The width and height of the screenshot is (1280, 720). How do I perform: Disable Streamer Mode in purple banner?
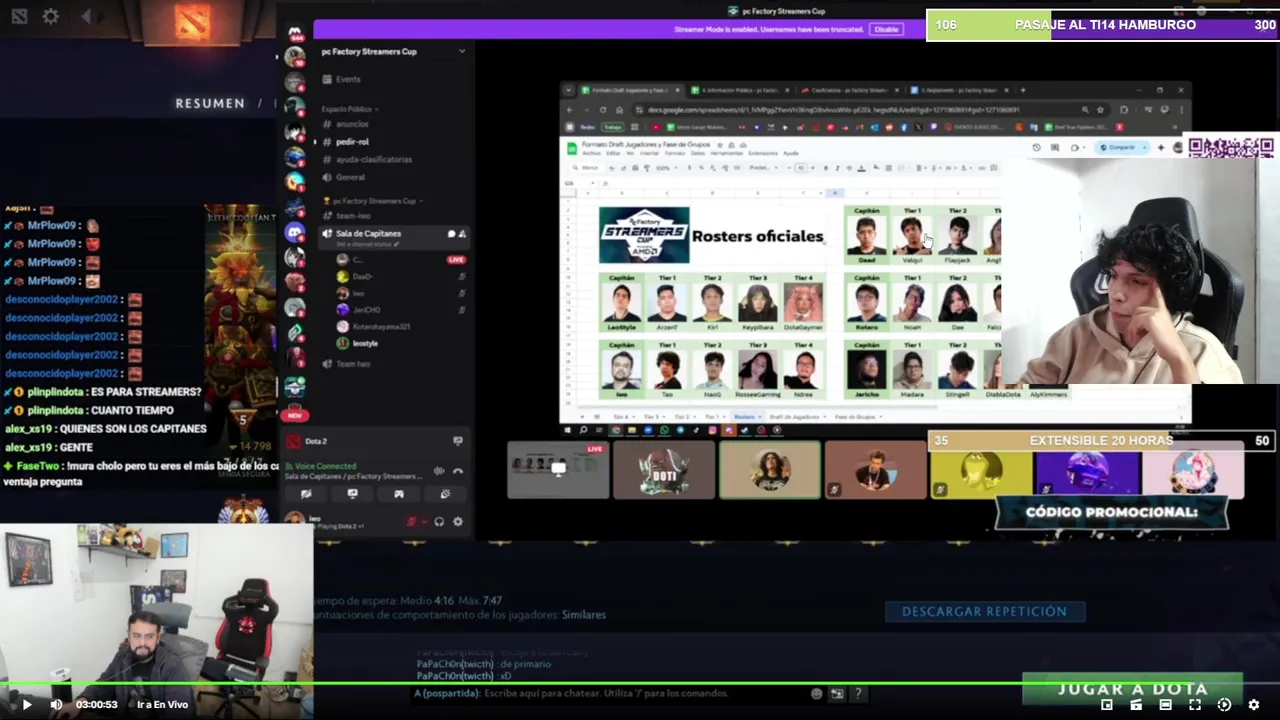(x=886, y=29)
